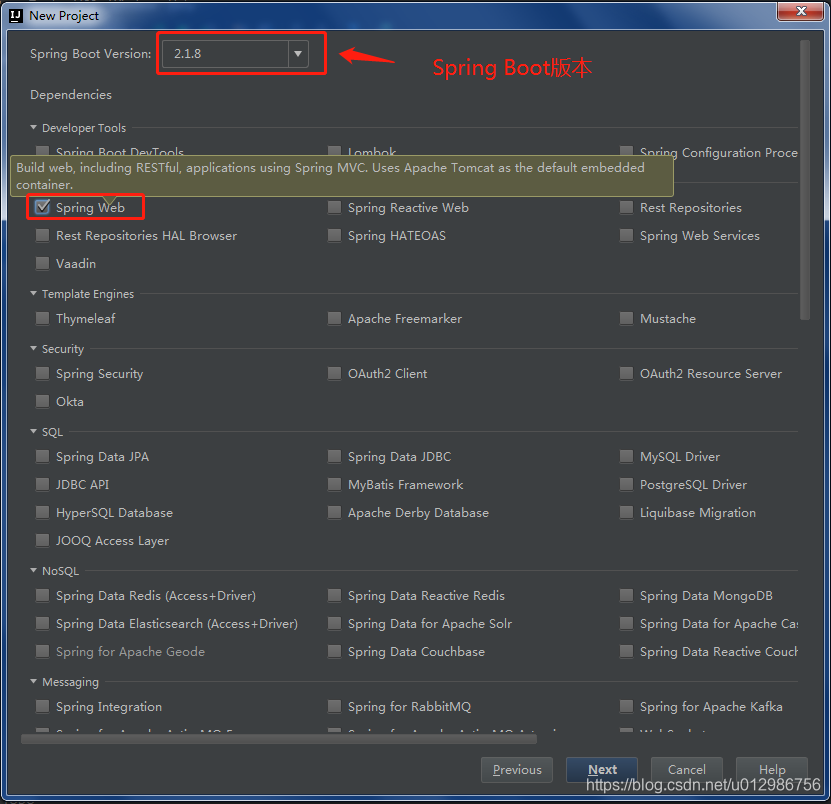Enable Spring for Apache Kafka
Viewport: 831px width, 804px height.
626,707
